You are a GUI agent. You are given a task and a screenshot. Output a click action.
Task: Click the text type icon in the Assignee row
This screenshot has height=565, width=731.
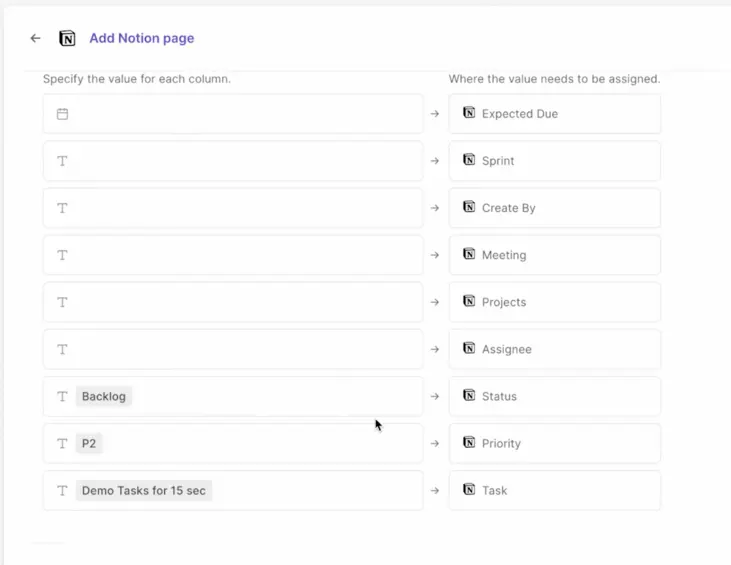coord(62,349)
